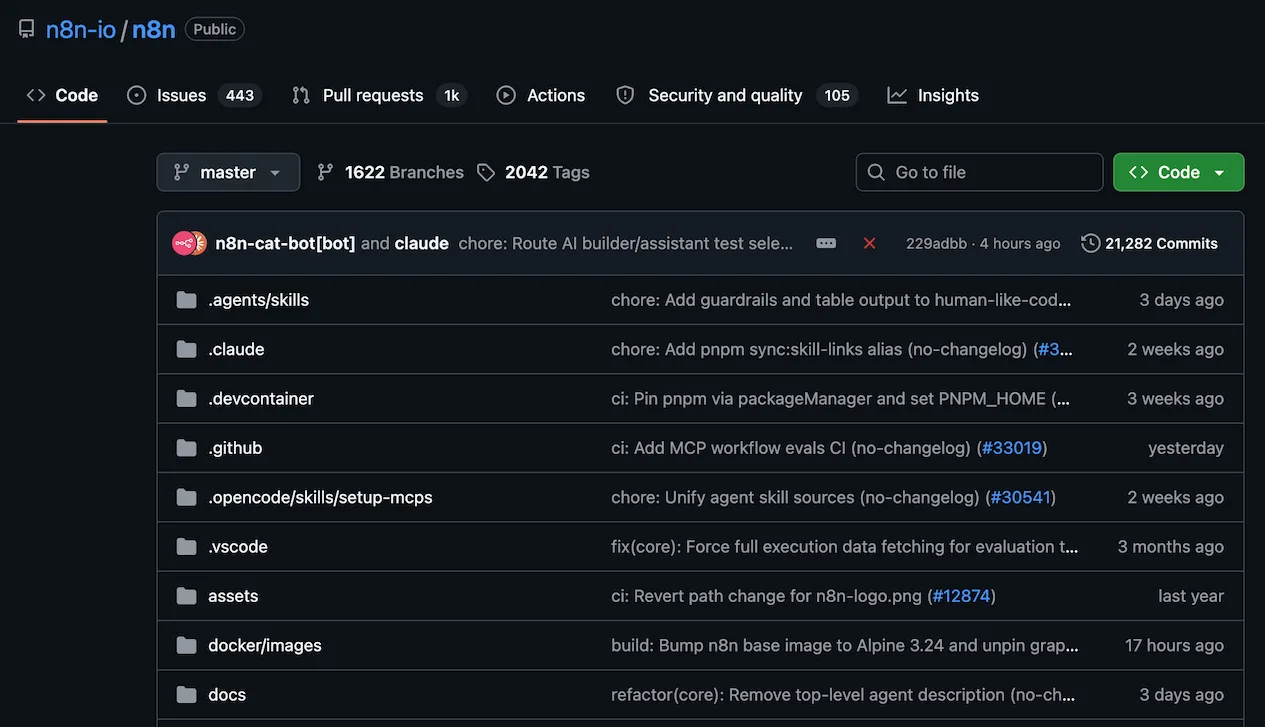1265x727 pixels.
Task: Click the Security shield icon
Action: (625, 95)
